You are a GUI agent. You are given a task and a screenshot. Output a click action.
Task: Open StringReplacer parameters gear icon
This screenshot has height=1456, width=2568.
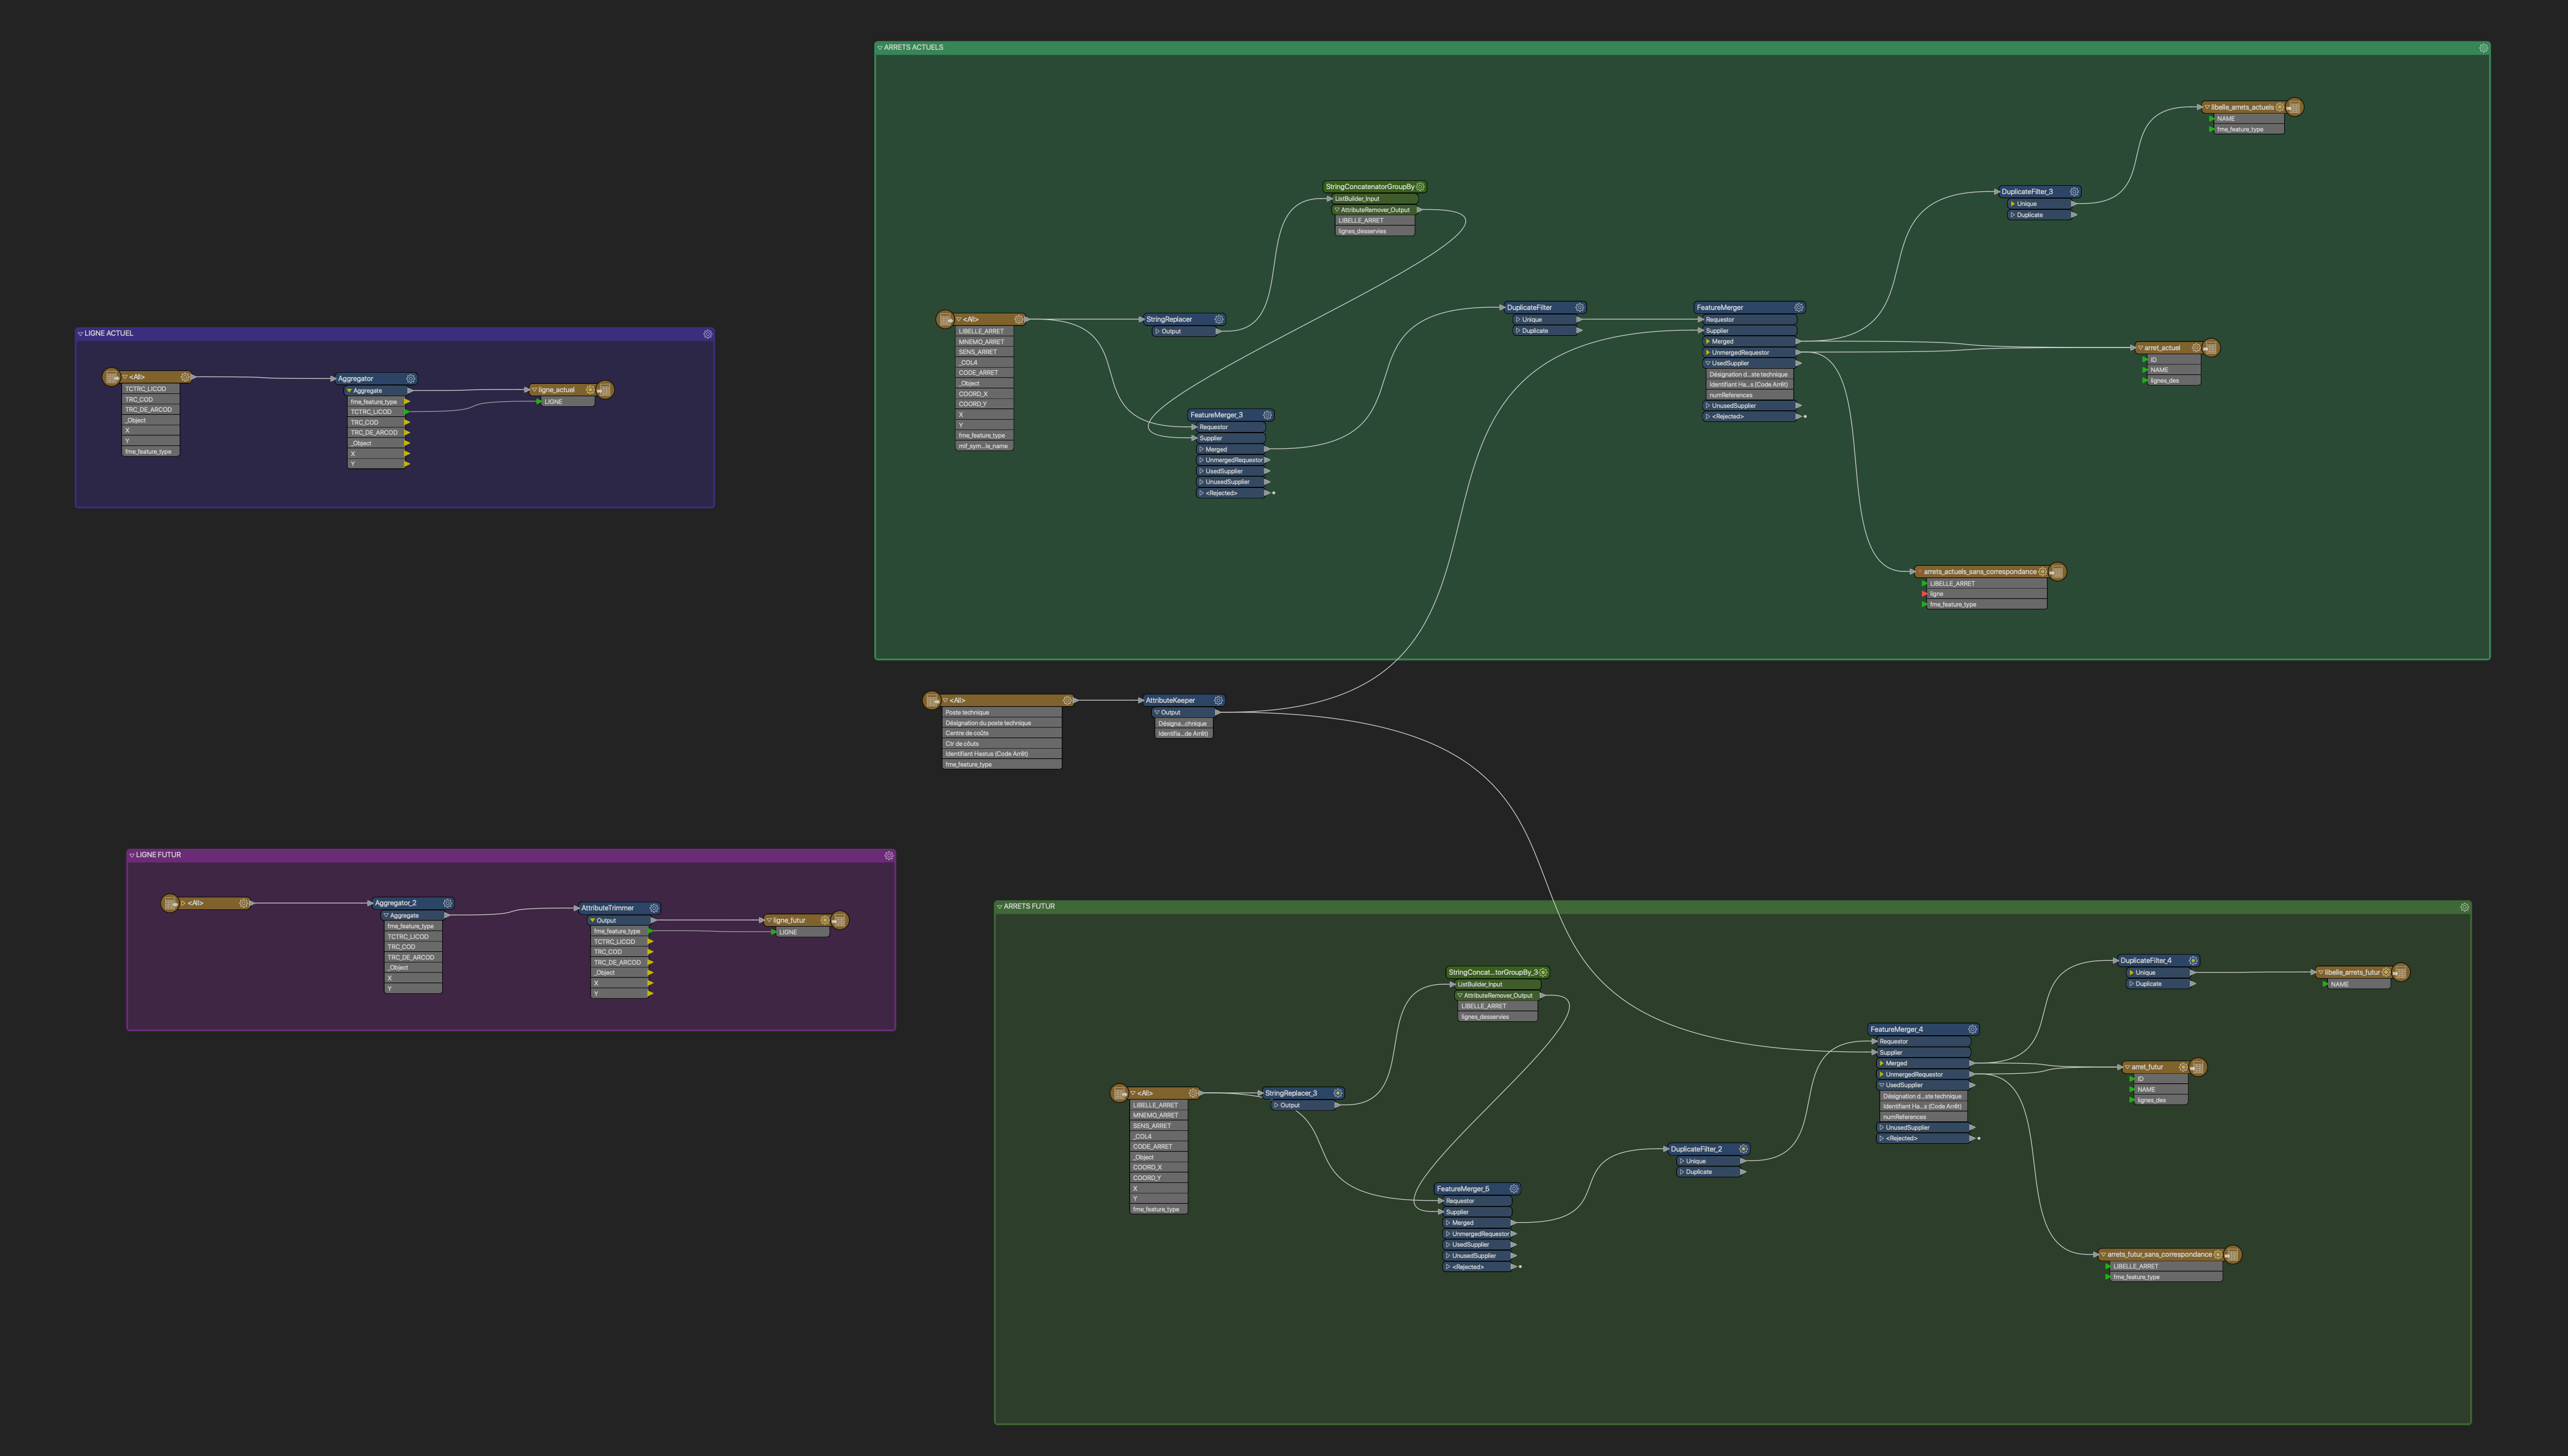pos(1218,320)
